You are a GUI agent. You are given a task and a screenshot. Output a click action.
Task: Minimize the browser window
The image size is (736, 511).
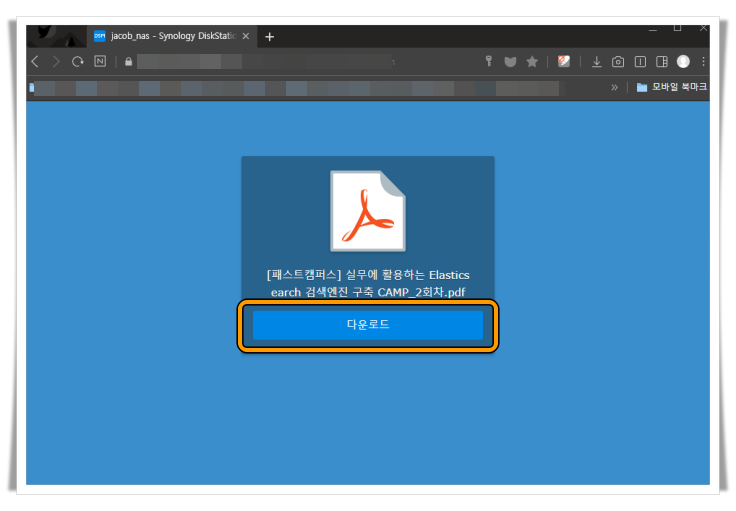[653, 29]
